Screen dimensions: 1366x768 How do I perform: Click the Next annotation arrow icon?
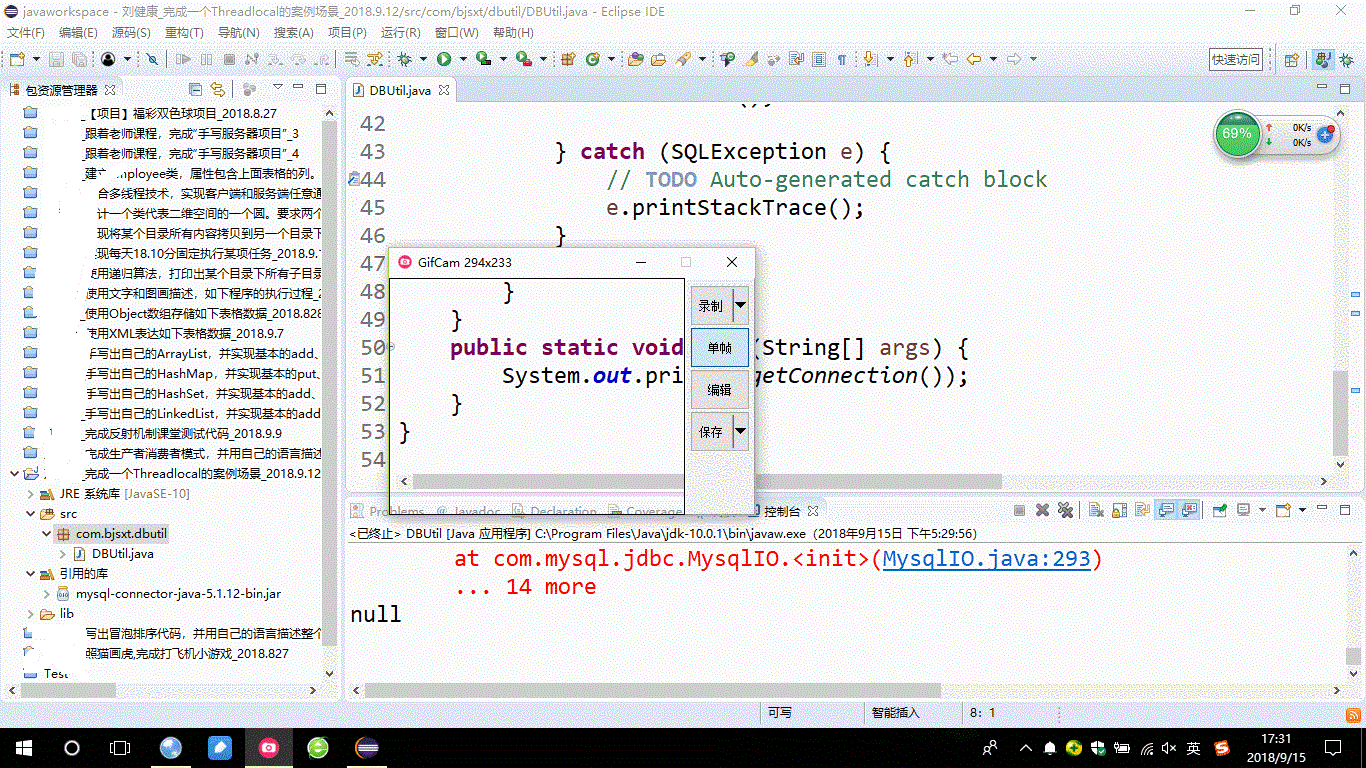(x=869, y=59)
